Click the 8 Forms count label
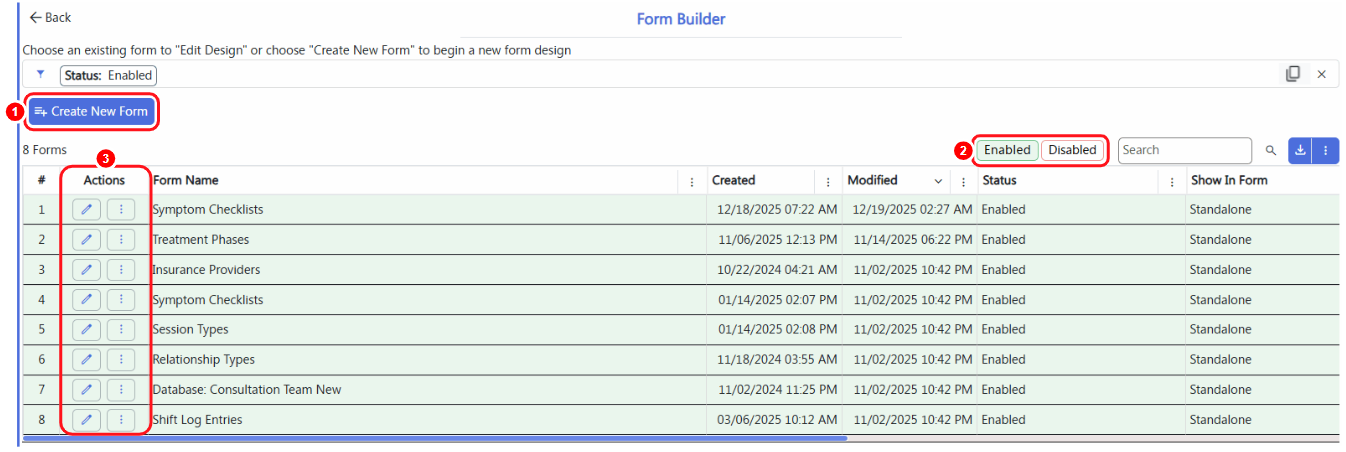1346x452 pixels. [x=45, y=150]
